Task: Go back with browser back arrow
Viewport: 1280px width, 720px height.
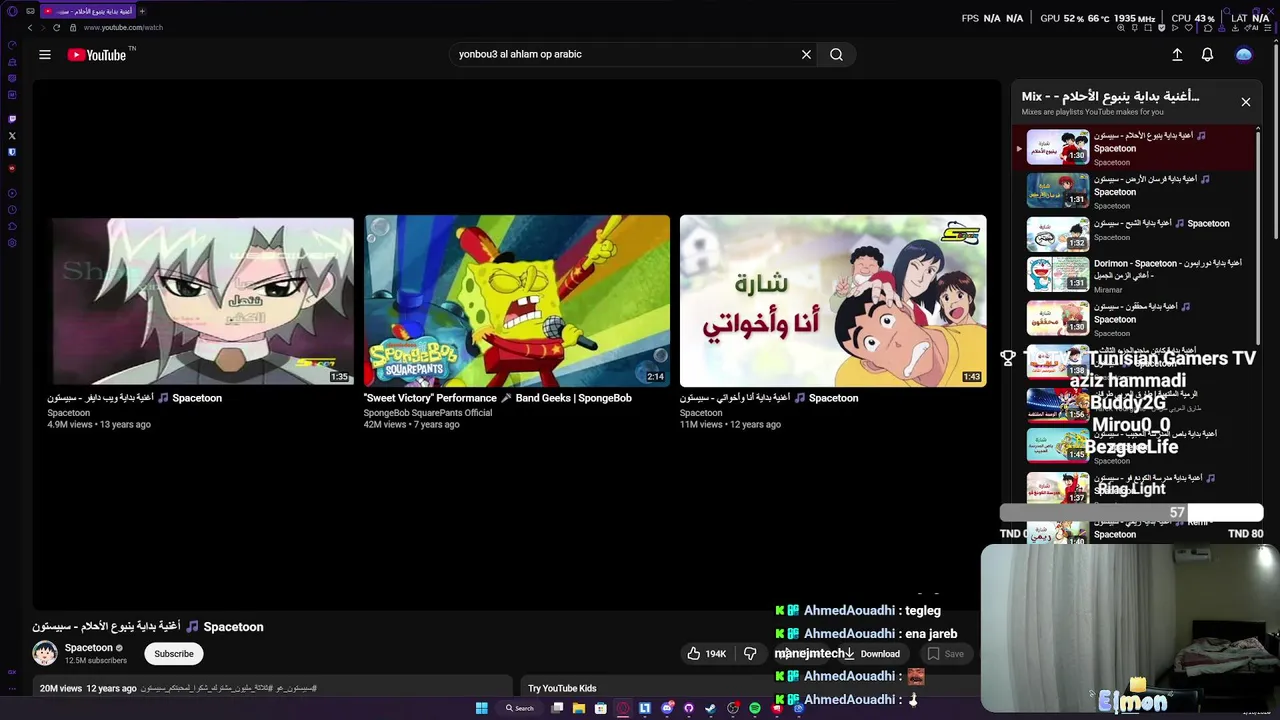Action: pyautogui.click(x=29, y=27)
